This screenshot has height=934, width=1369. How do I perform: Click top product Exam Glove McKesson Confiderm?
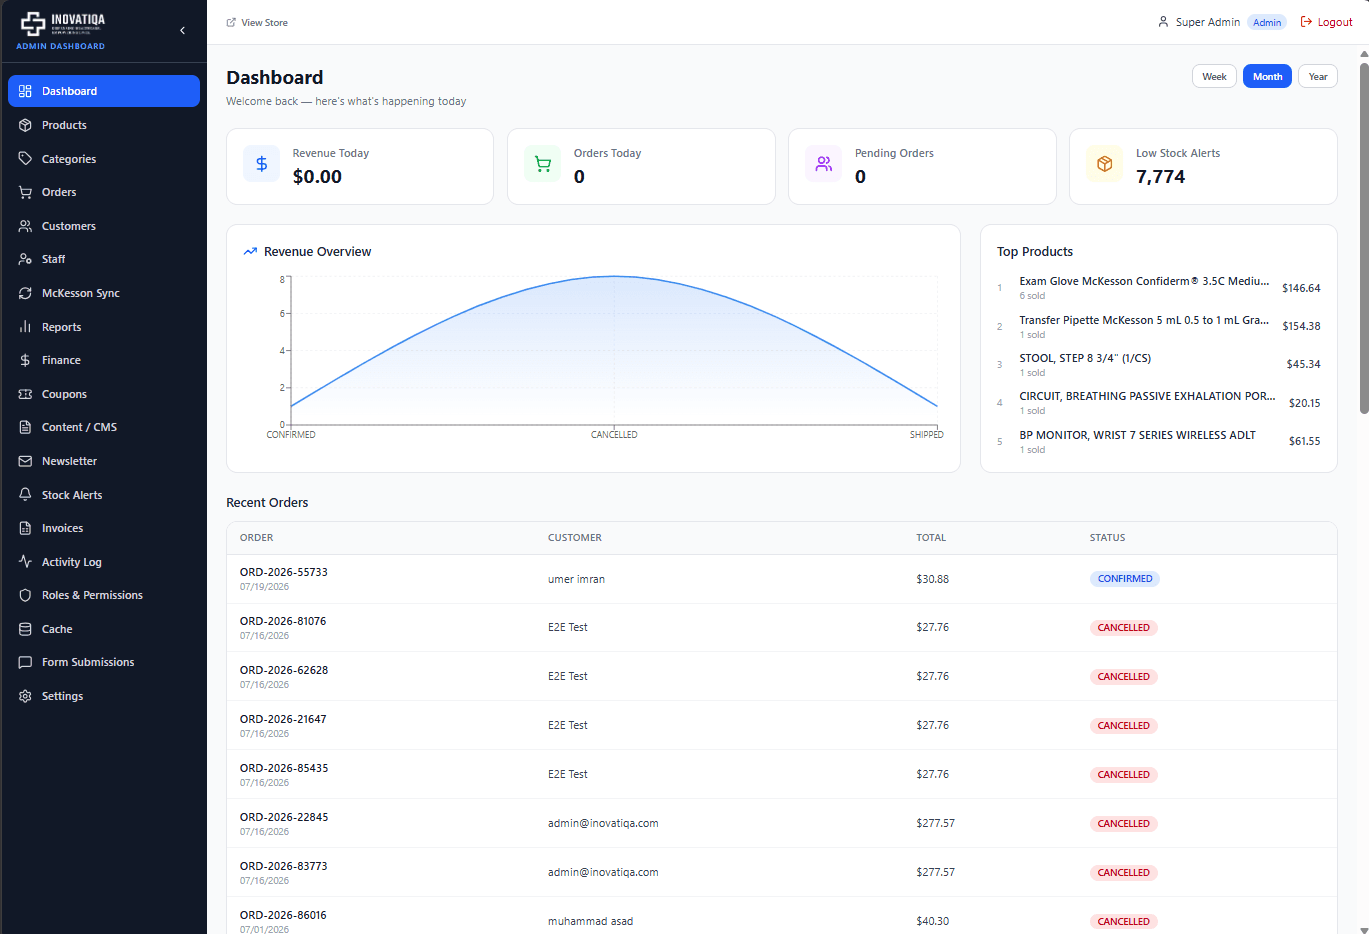tap(1144, 281)
